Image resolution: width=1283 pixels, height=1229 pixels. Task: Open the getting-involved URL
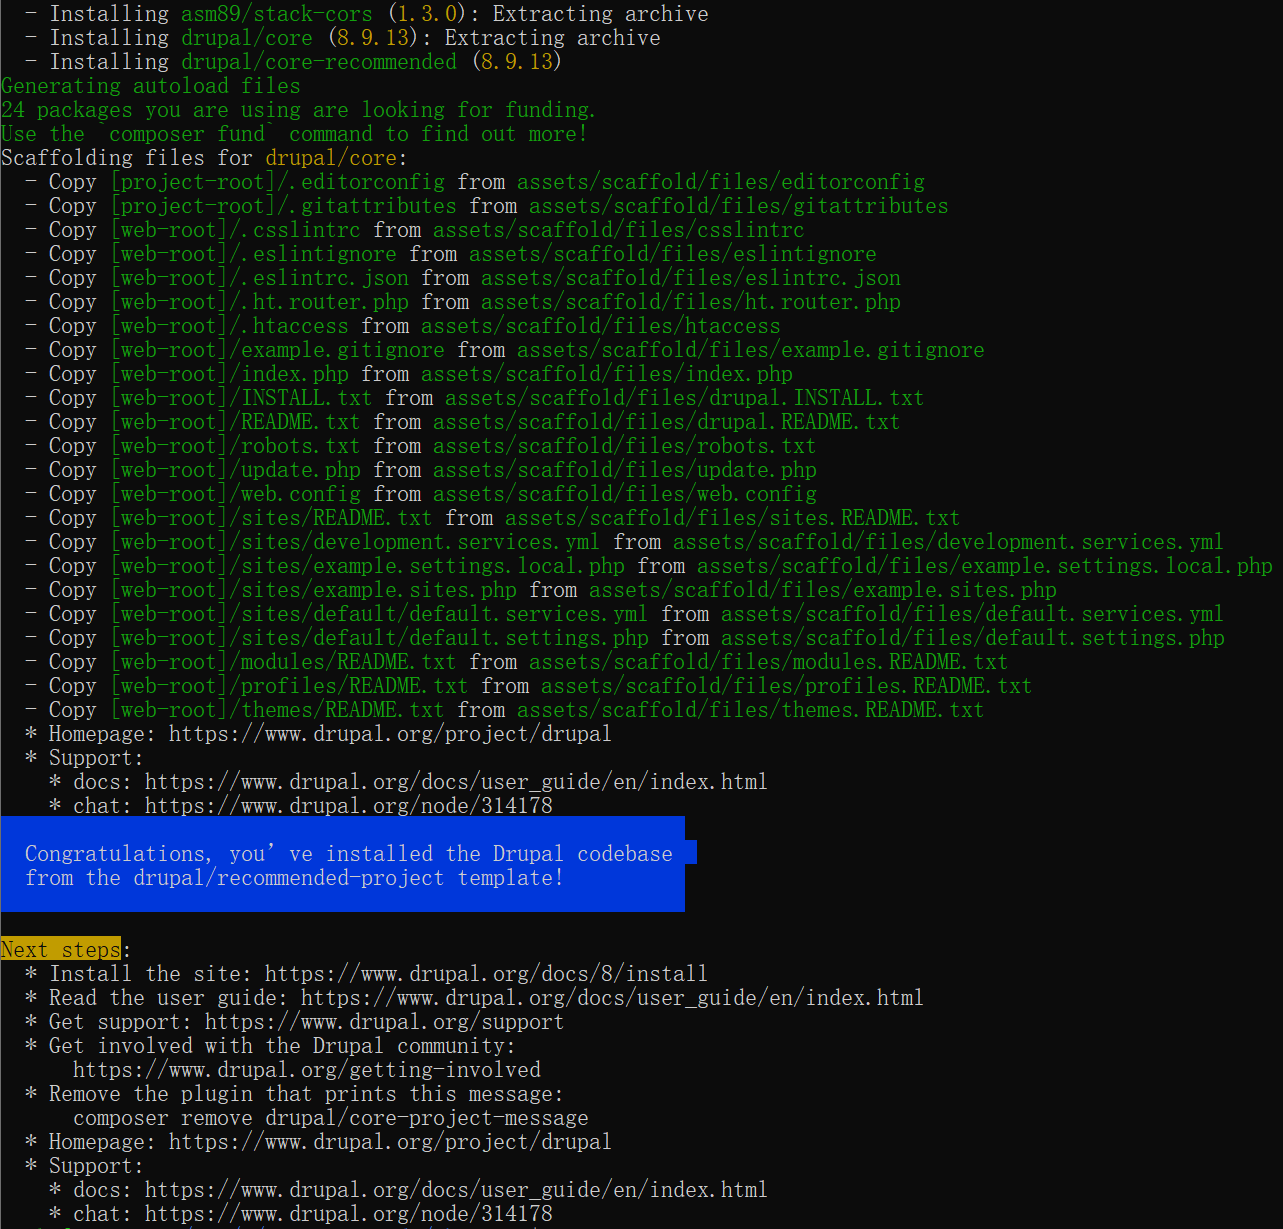pyautogui.click(x=307, y=1070)
